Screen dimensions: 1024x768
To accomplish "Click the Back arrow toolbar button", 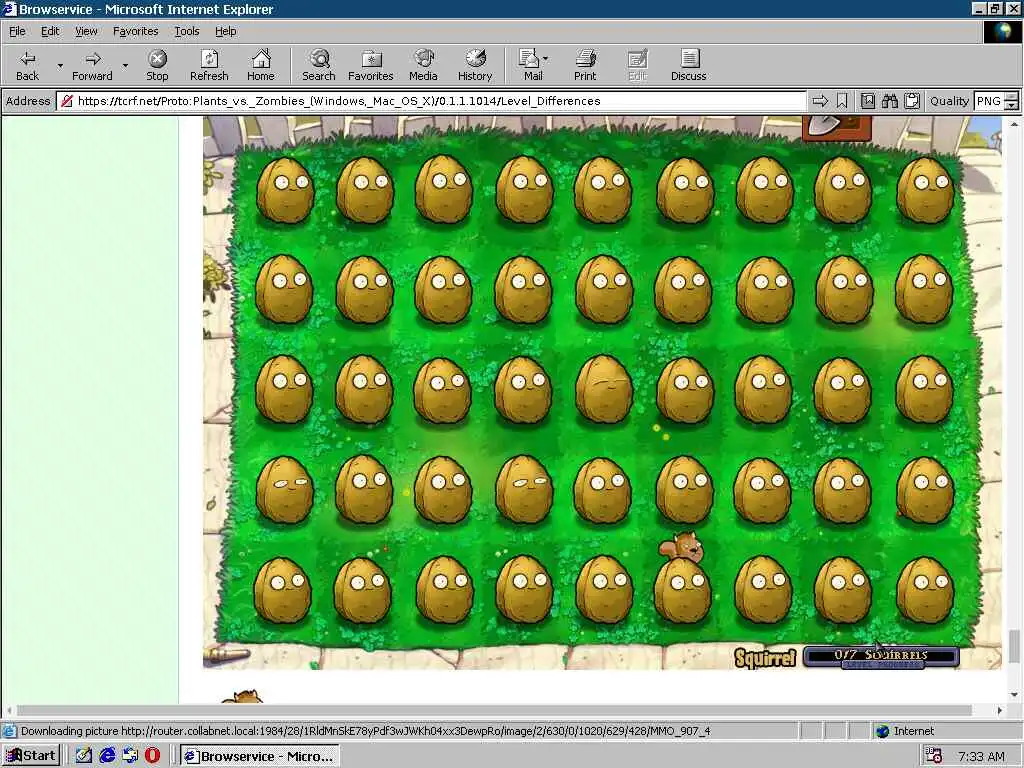I will click(x=27, y=65).
